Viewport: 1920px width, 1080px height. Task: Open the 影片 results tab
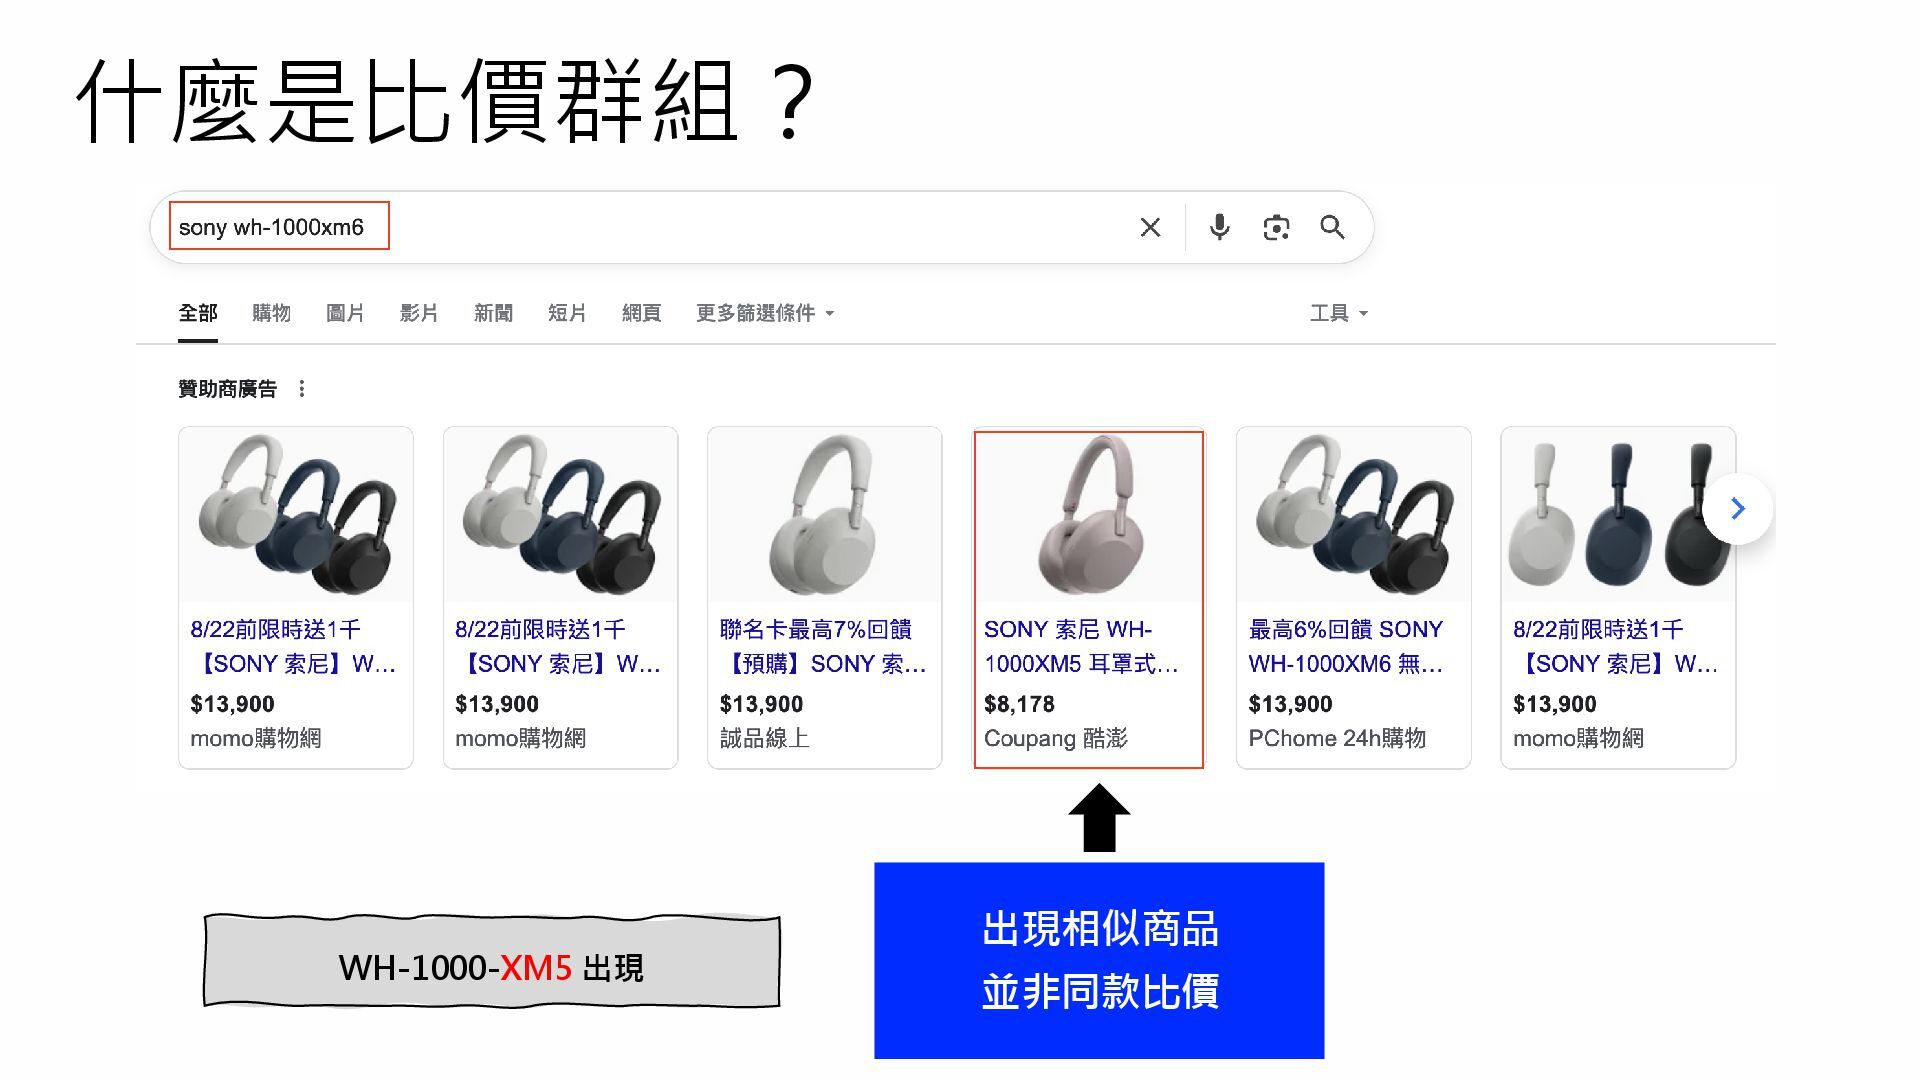[419, 313]
